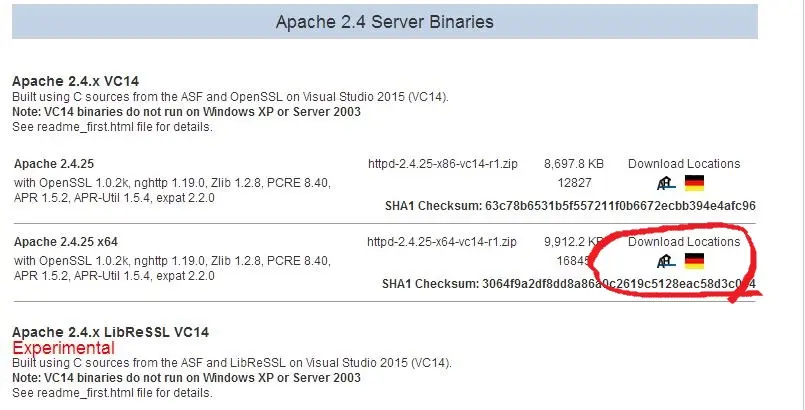Click the 8,697.8 KB file size
The image size is (805, 410).
click(x=574, y=164)
